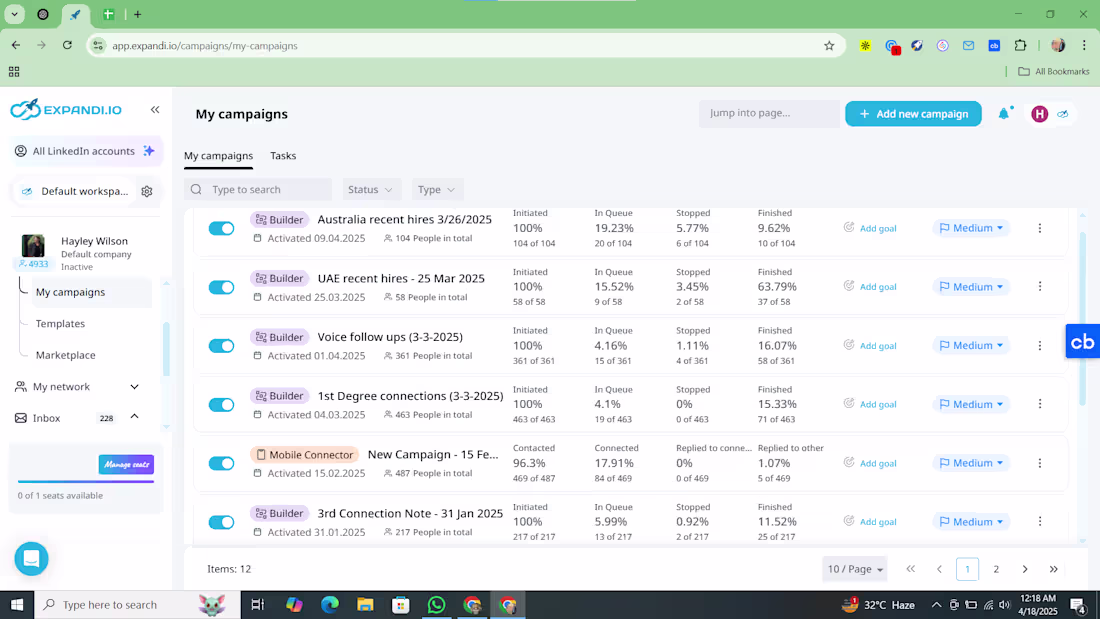Open the H profile avatar

1040,114
